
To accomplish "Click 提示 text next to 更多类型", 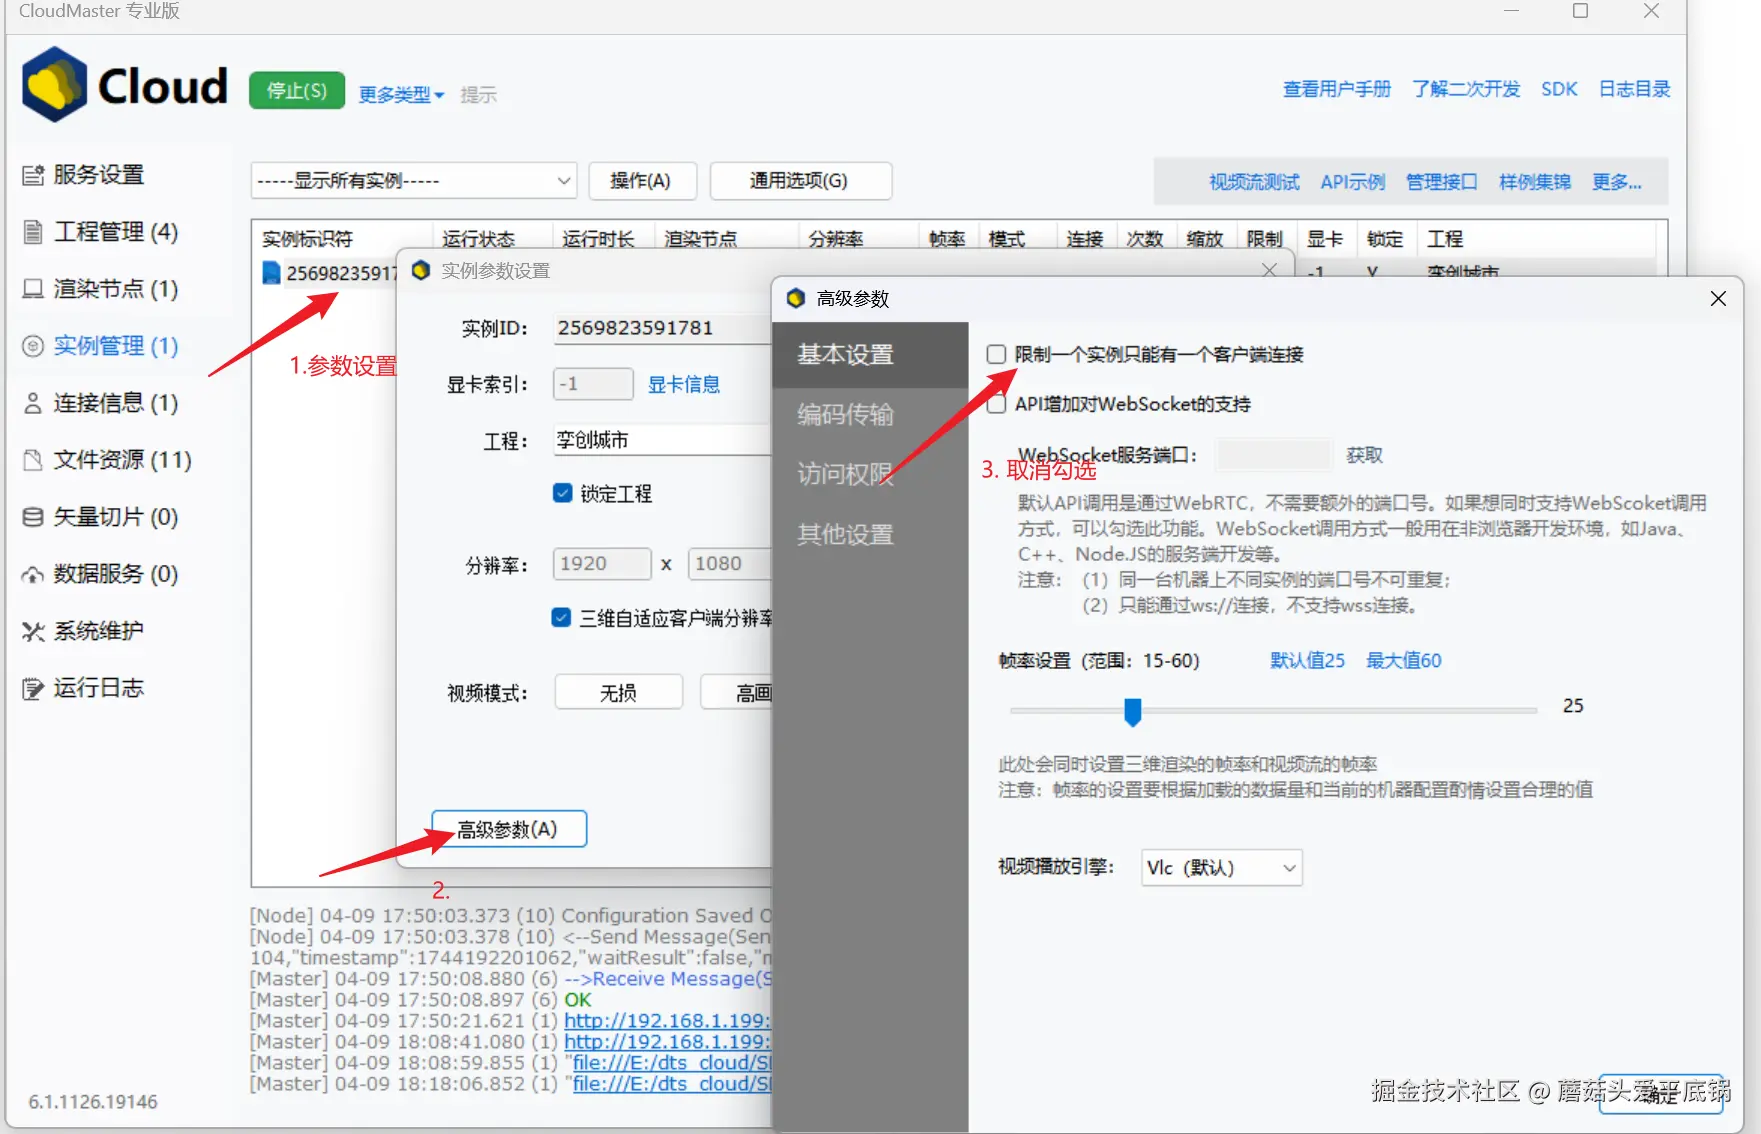I will (x=479, y=94).
